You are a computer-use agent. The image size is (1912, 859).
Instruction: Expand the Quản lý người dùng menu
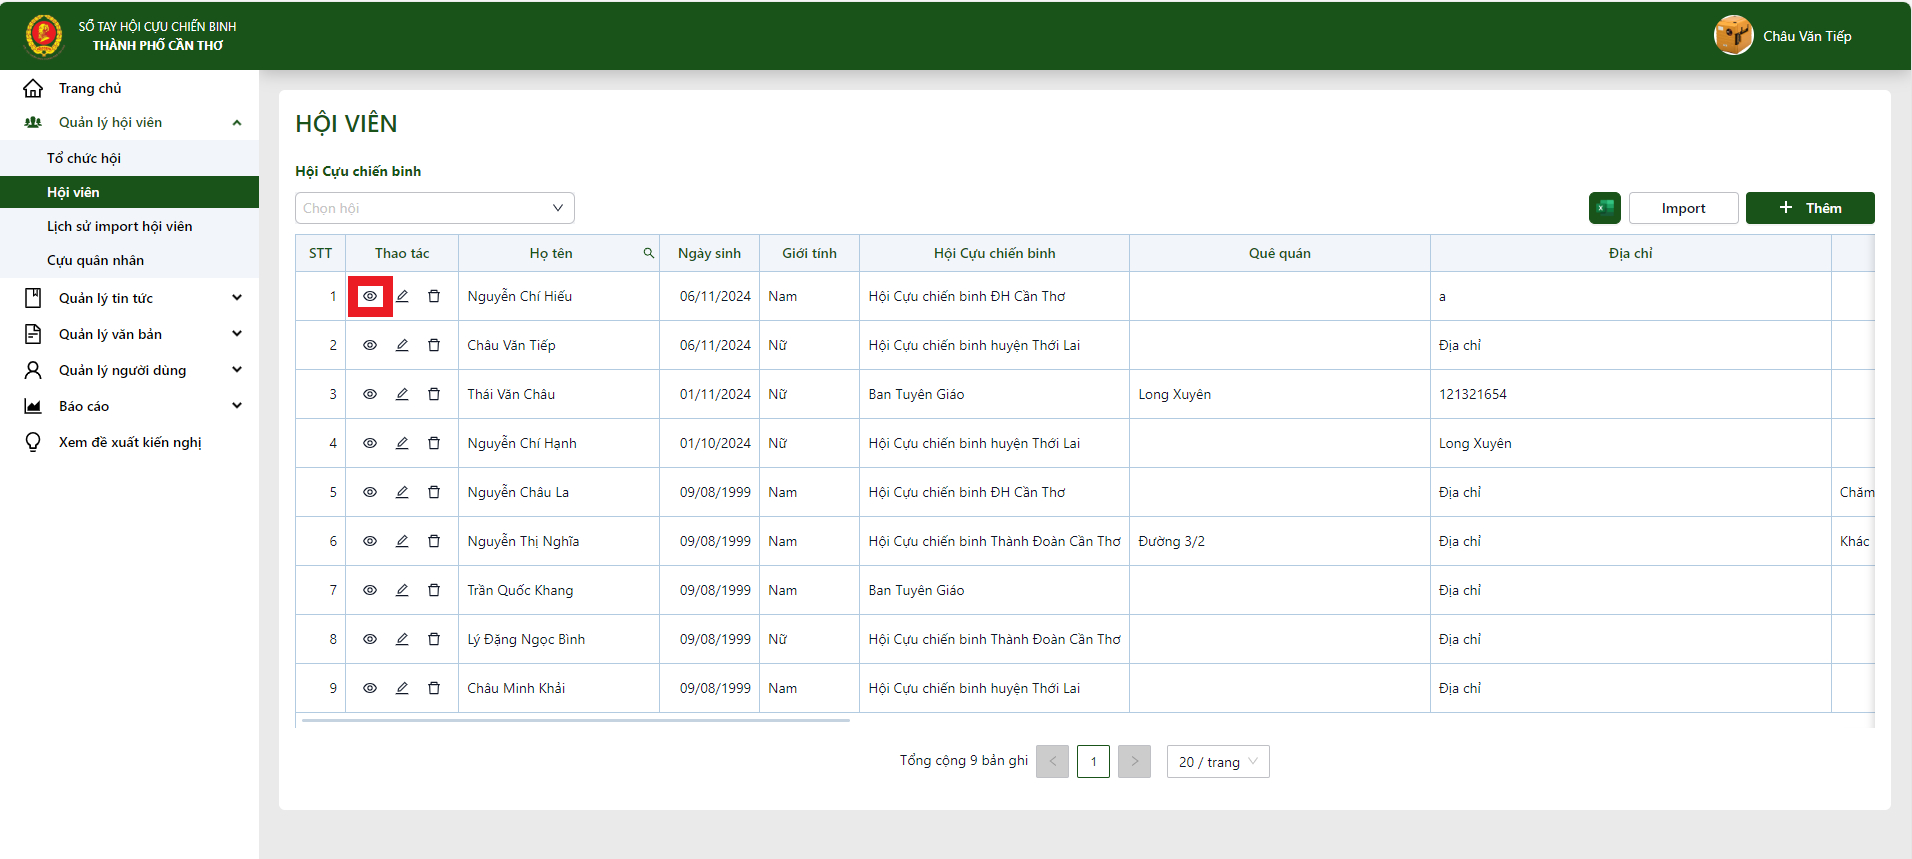point(130,370)
